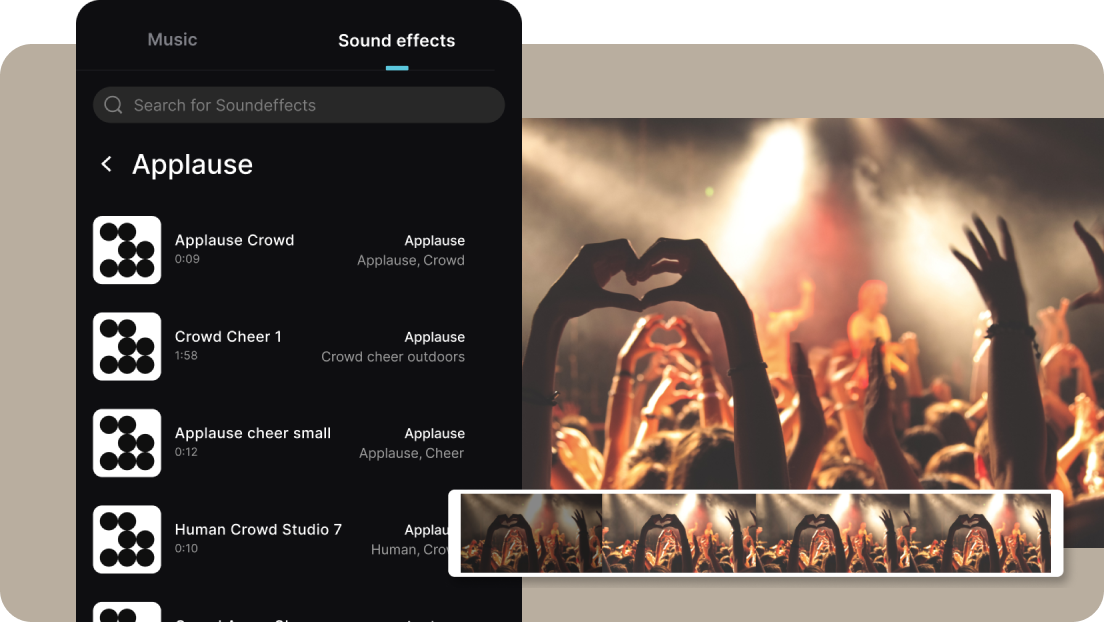The height and width of the screenshot is (622, 1104).
Task: Click the Applause category label of Crowd Cheer 1
Action: 434,337
